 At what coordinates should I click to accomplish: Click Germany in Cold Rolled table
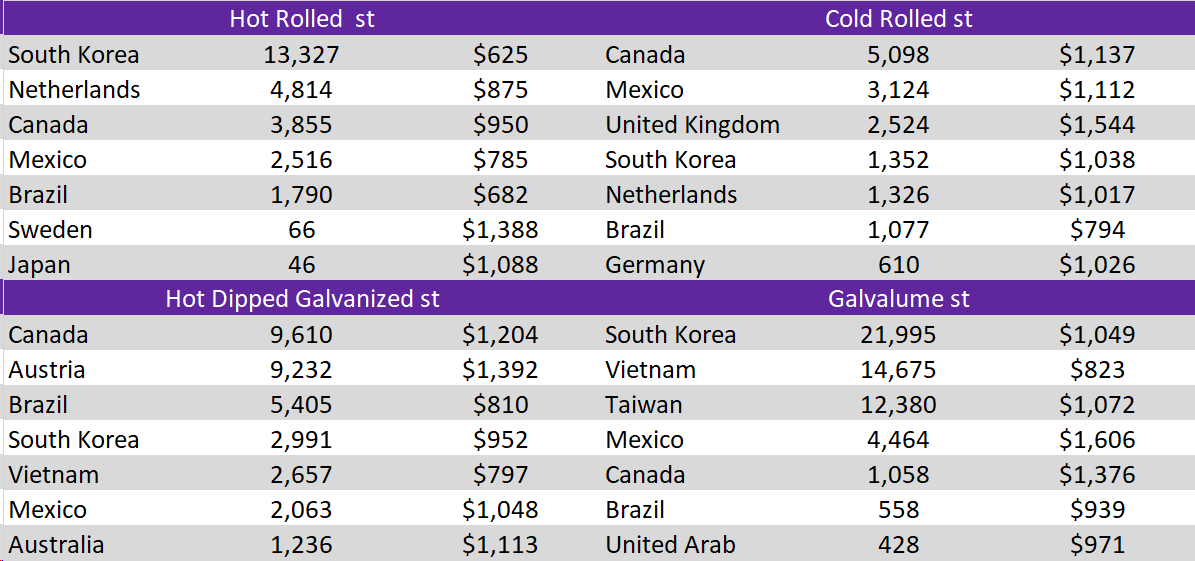(655, 265)
